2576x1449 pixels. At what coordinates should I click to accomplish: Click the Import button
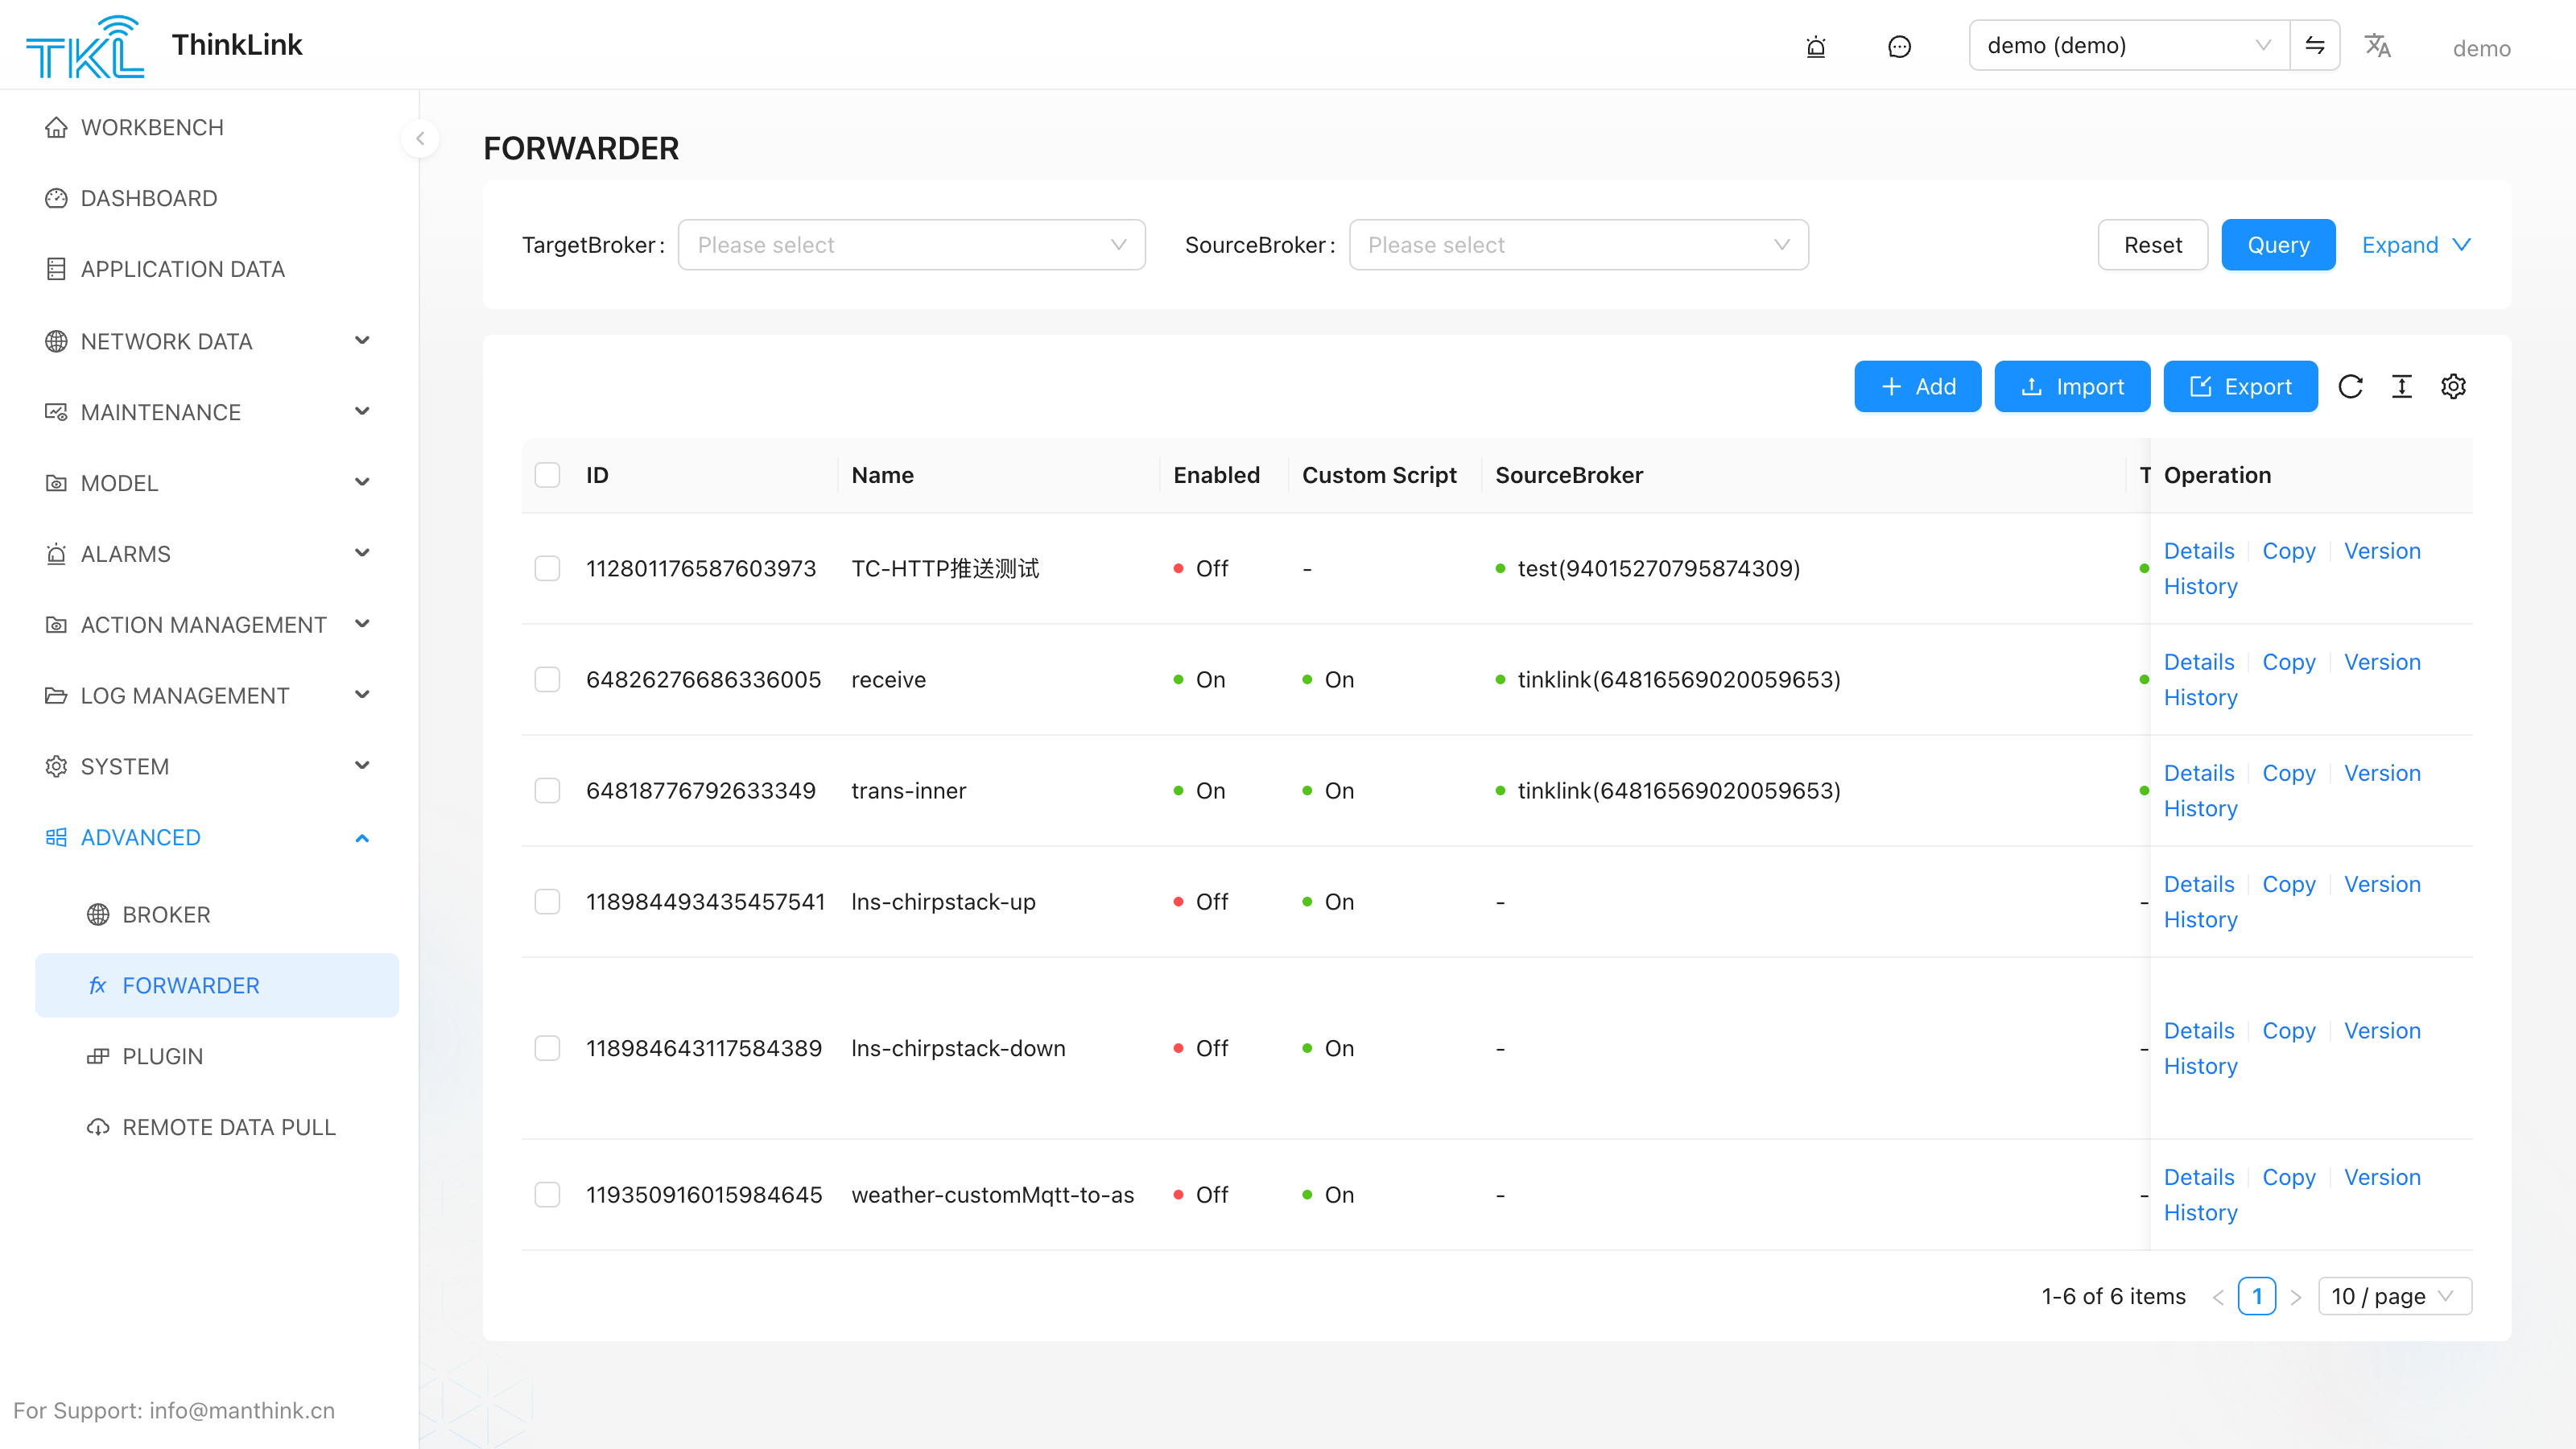pyautogui.click(x=2072, y=387)
